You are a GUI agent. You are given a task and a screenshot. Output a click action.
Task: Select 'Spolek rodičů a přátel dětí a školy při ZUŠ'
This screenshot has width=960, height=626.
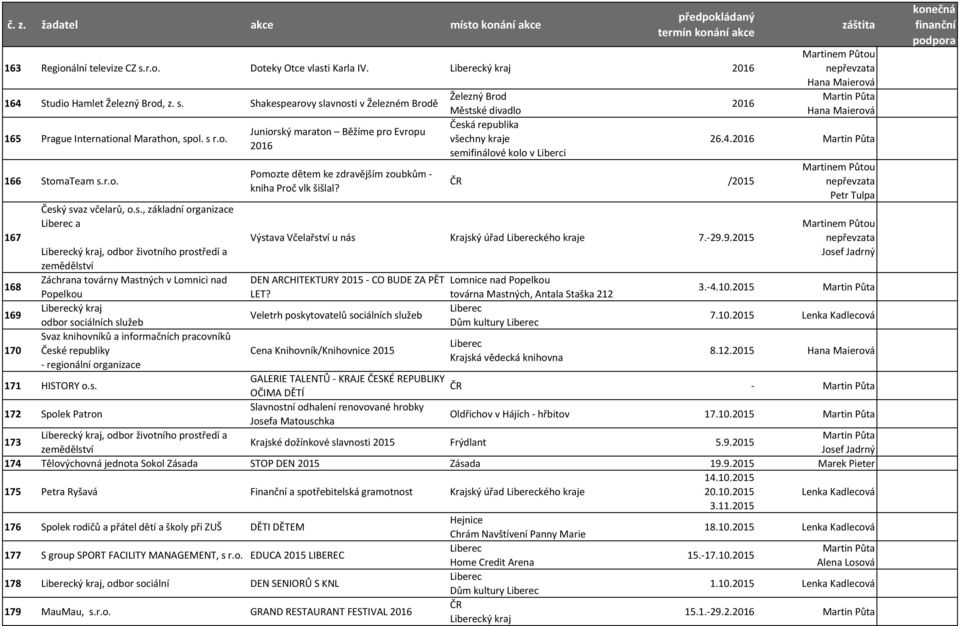point(132,527)
